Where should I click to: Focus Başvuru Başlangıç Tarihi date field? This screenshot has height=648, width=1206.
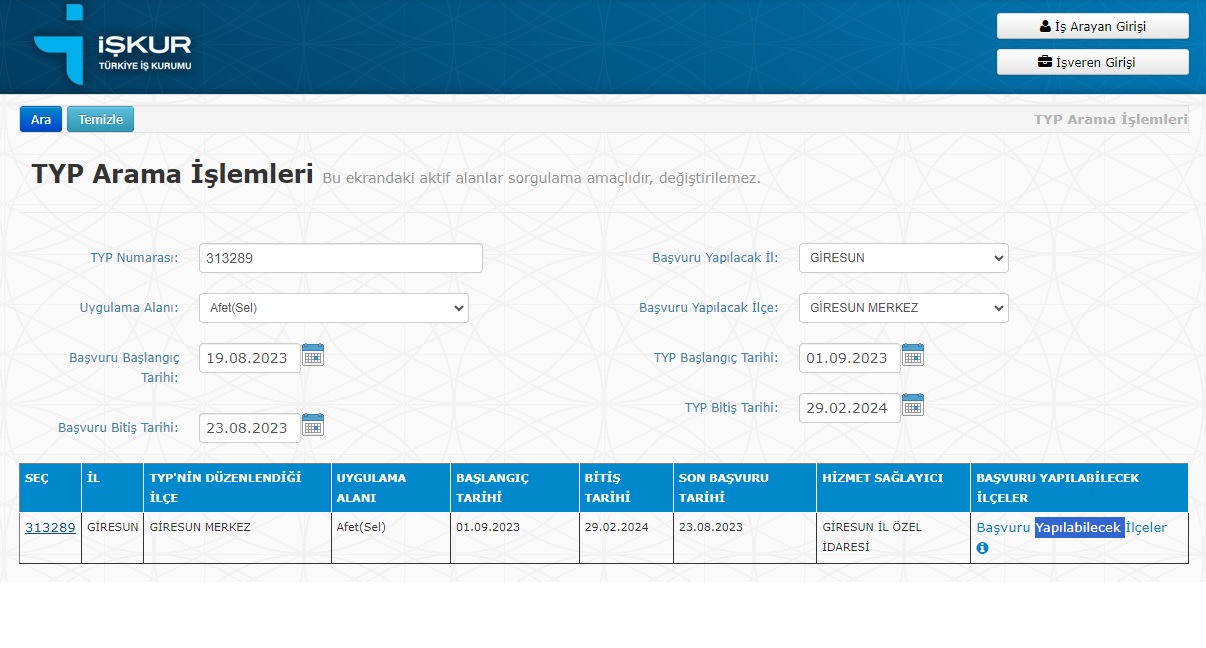tap(250, 358)
